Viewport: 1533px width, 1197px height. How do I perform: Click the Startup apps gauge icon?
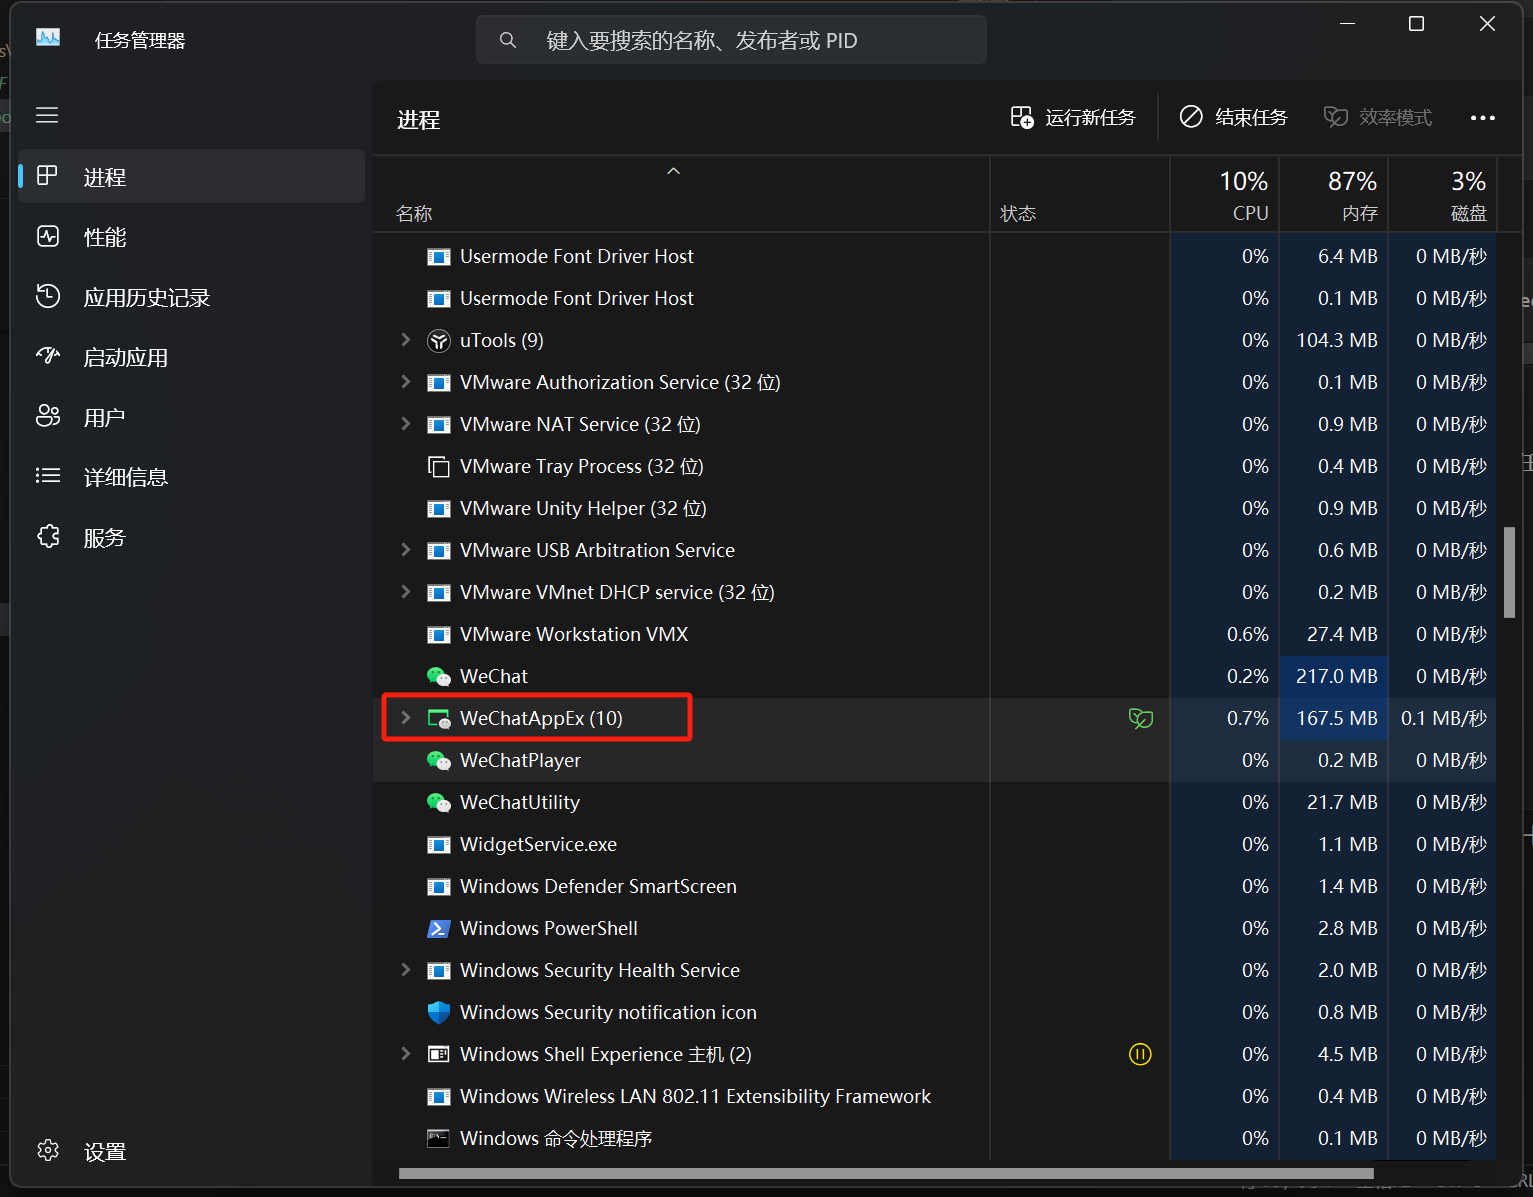coord(48,357)
